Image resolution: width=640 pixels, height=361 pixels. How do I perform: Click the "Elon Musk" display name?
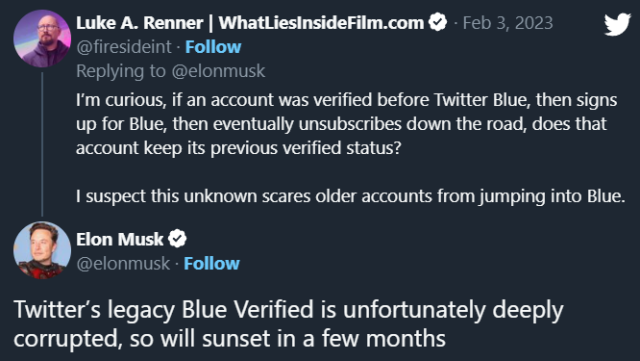120,239
